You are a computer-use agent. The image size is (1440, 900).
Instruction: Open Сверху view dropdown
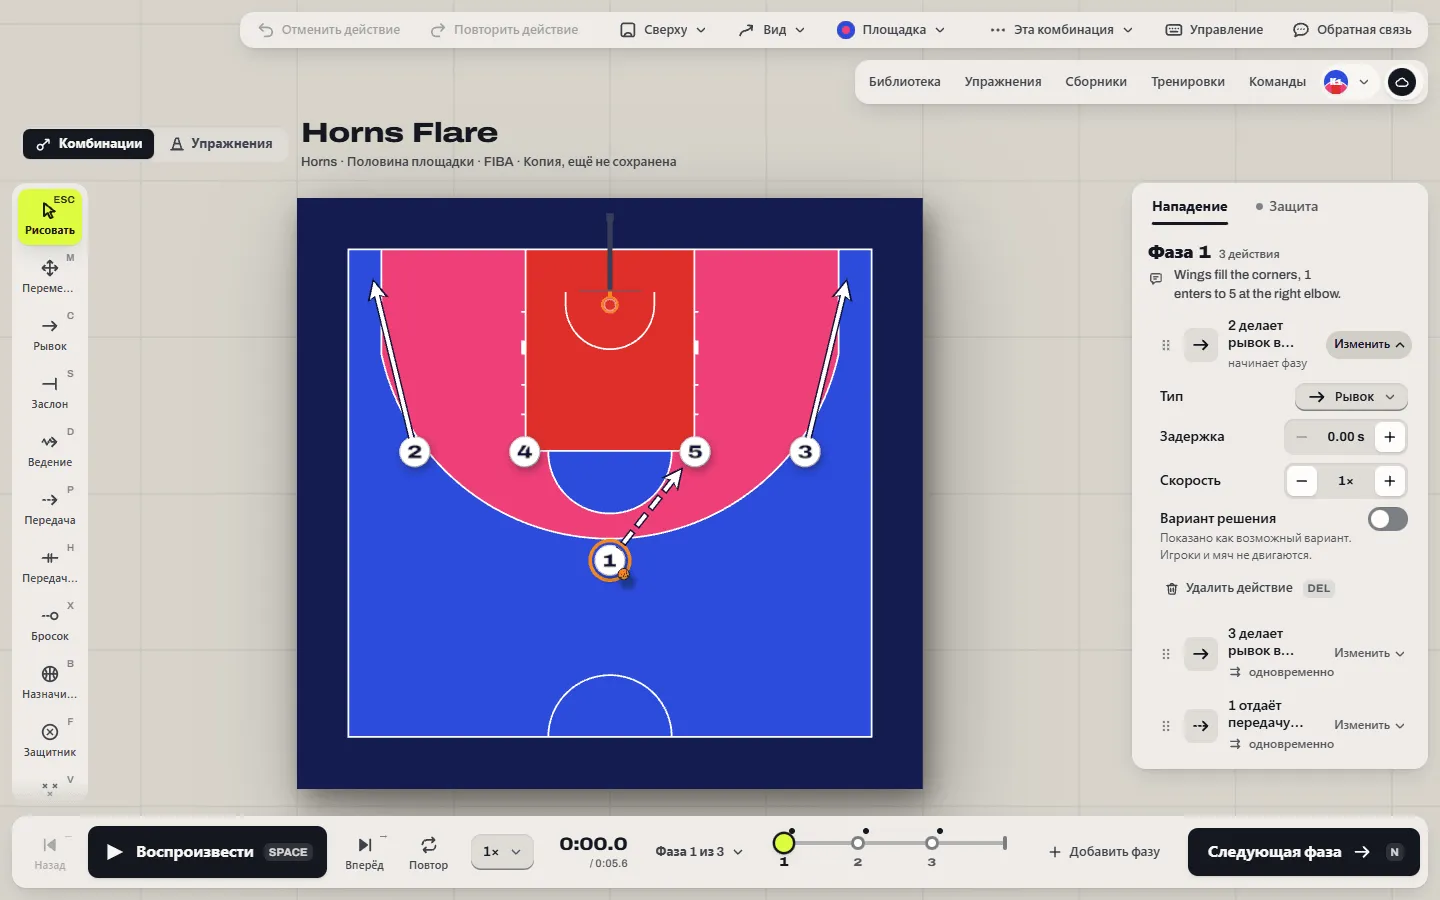coord(663,30)
